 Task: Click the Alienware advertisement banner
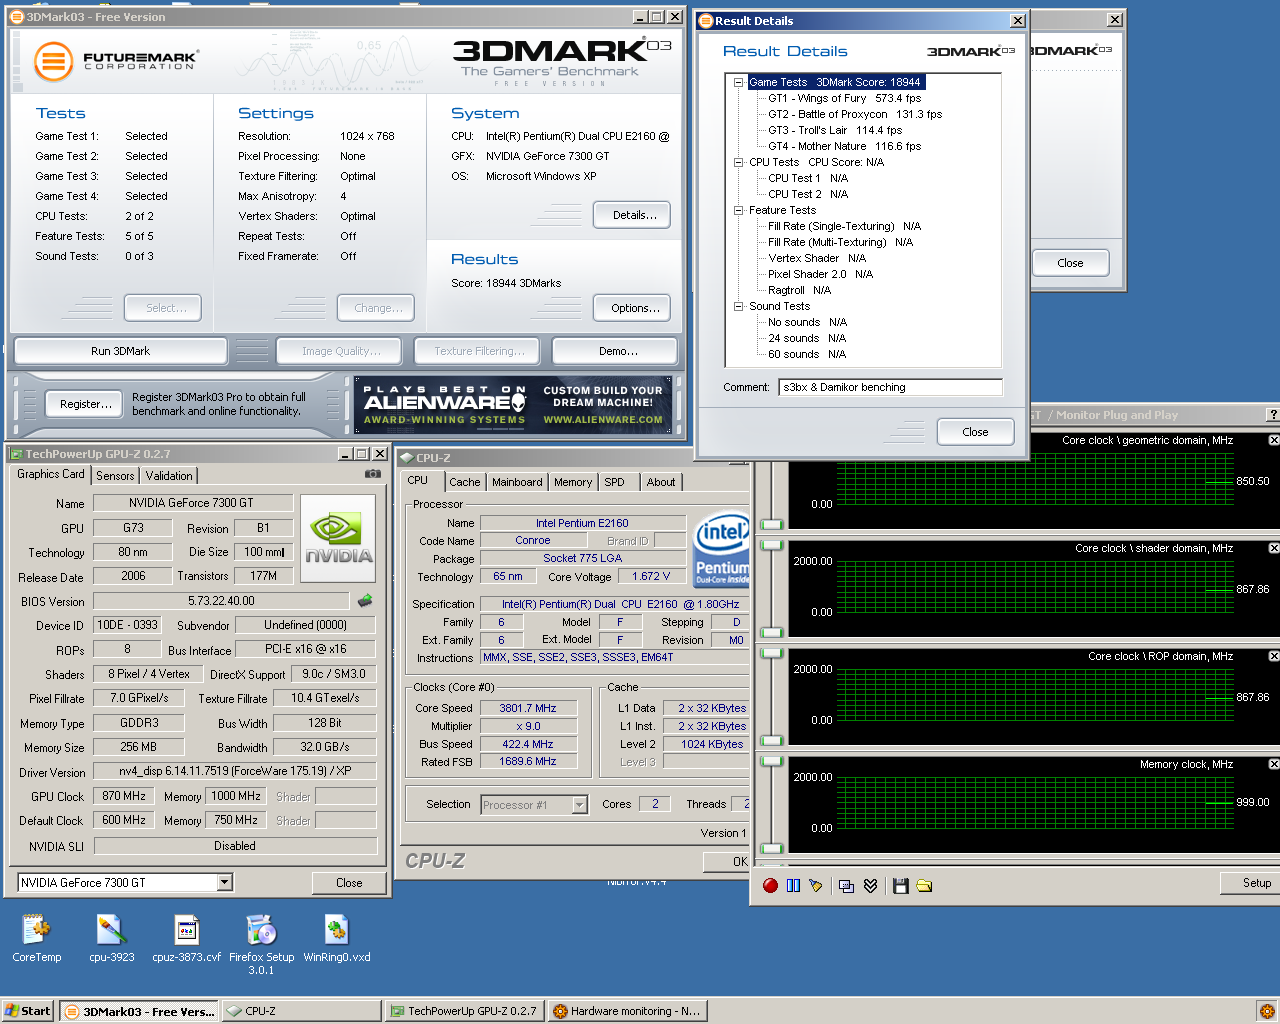tap(513, 404)
